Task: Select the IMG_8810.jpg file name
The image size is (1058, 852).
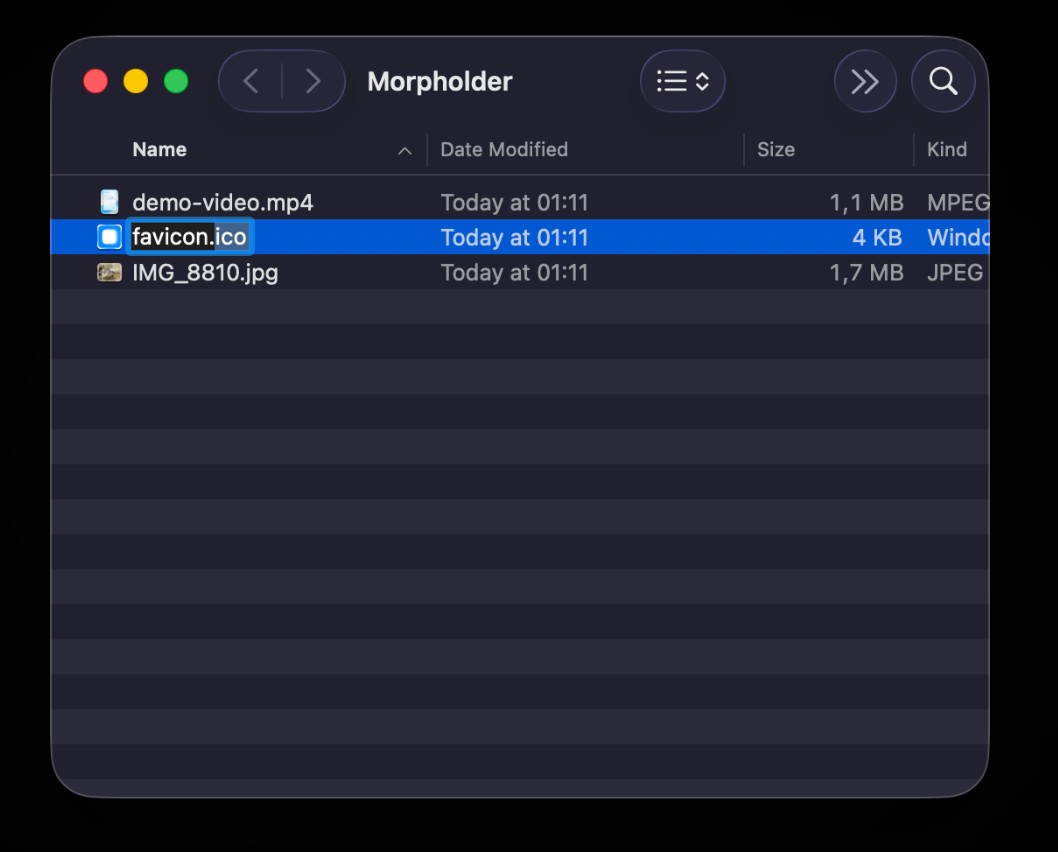Action: tap(205, 272)
